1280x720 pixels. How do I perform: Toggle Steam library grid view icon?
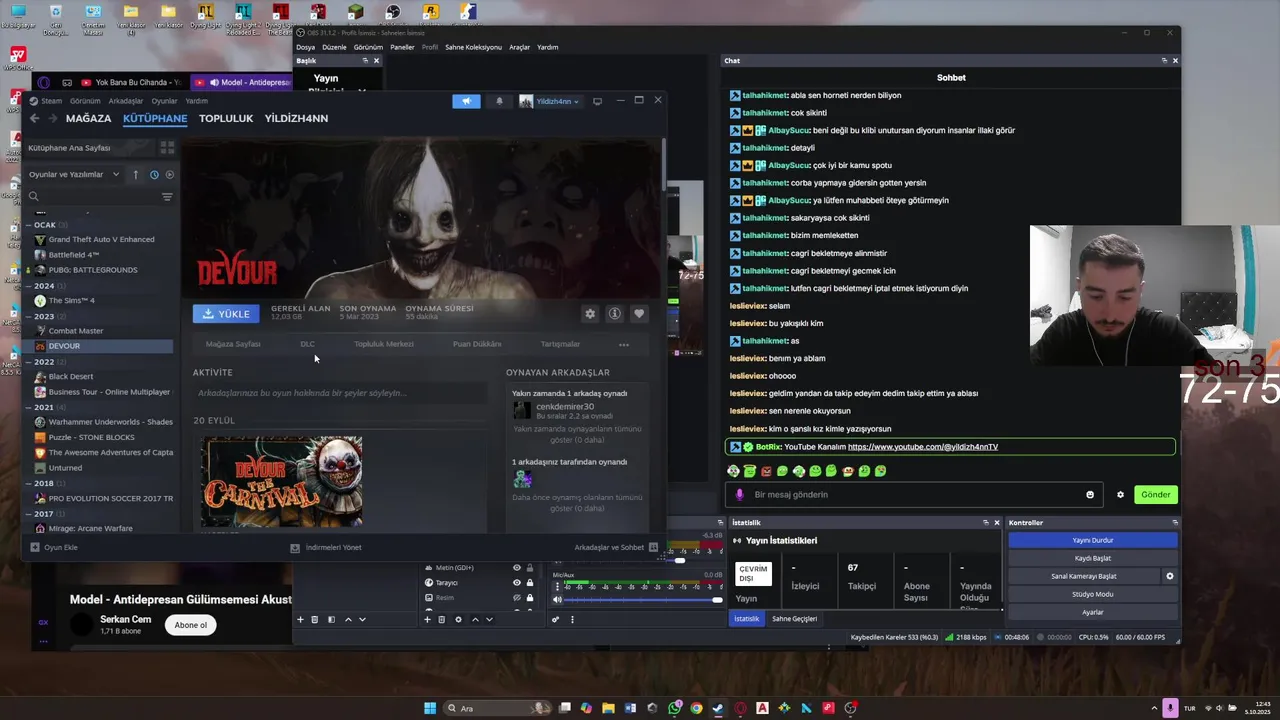click(167, 147)
